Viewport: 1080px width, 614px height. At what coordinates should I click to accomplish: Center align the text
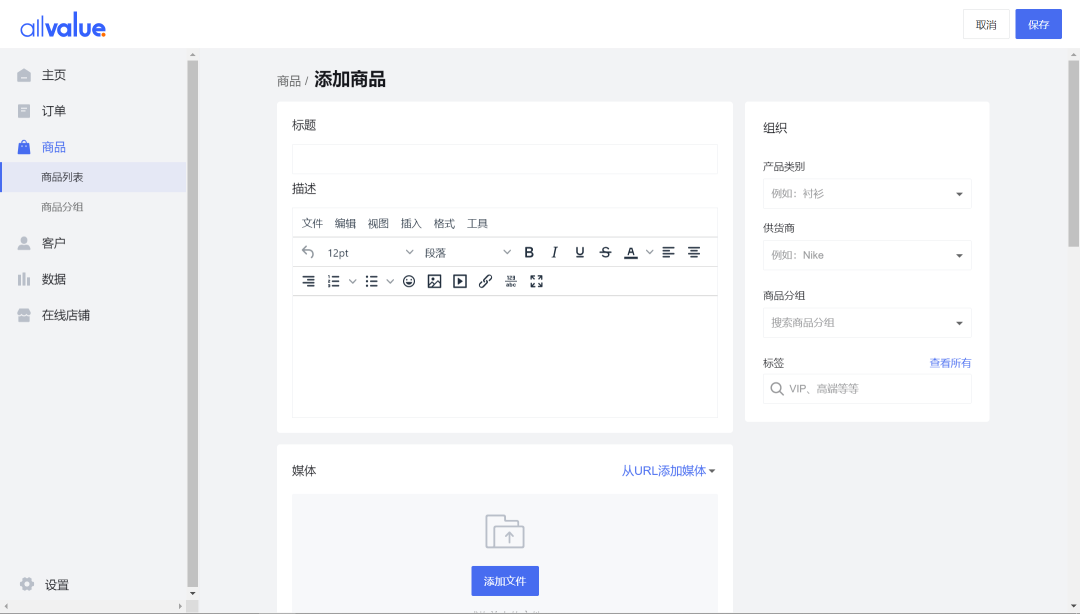694,252
